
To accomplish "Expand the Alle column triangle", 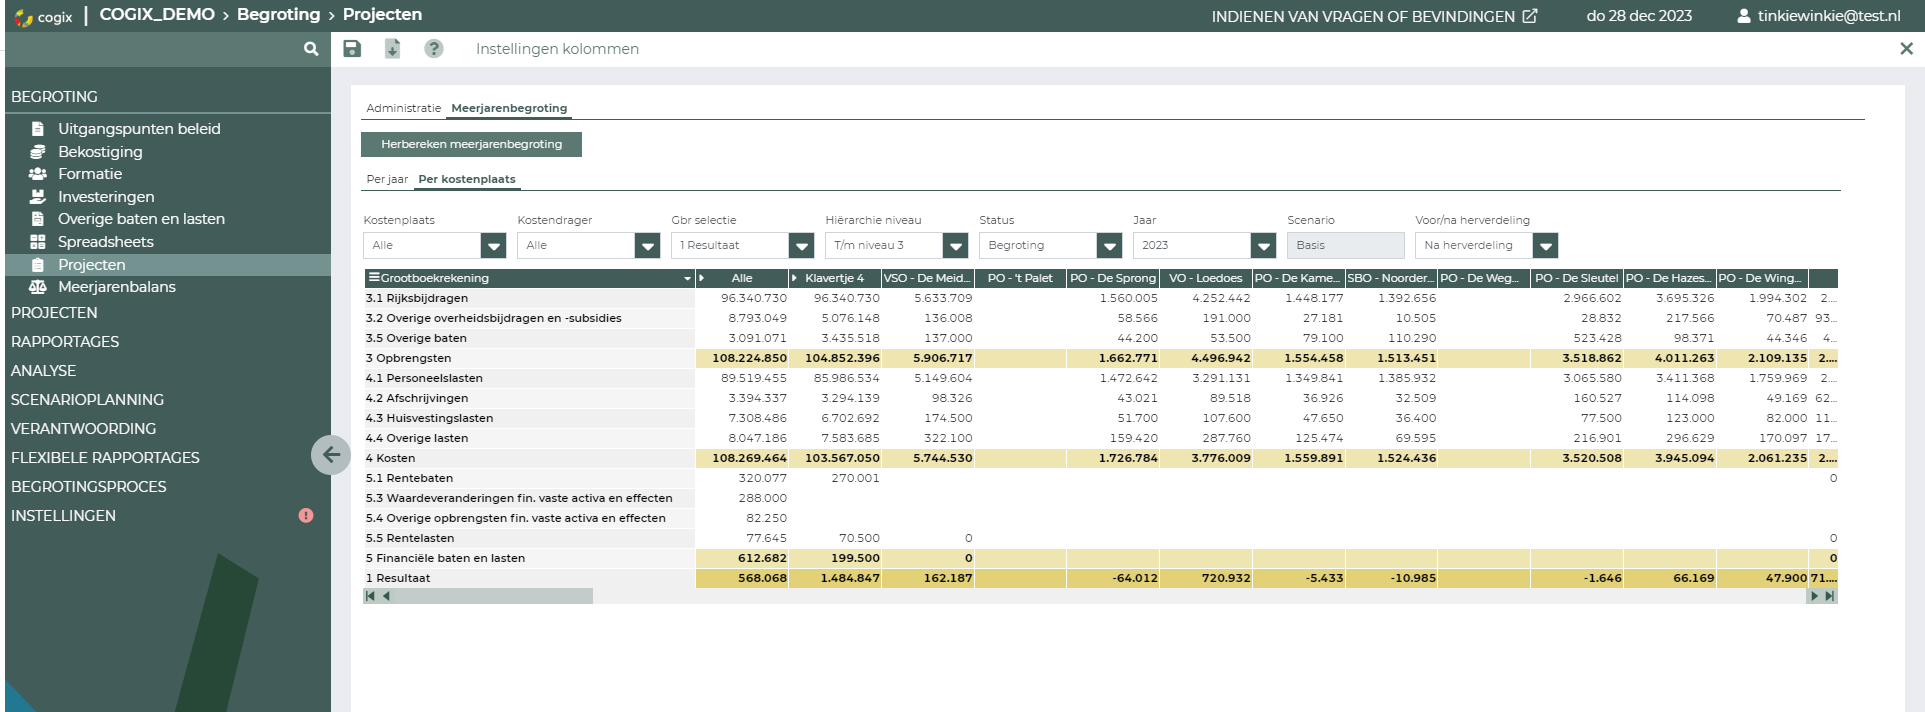I will tap(702, 278).
